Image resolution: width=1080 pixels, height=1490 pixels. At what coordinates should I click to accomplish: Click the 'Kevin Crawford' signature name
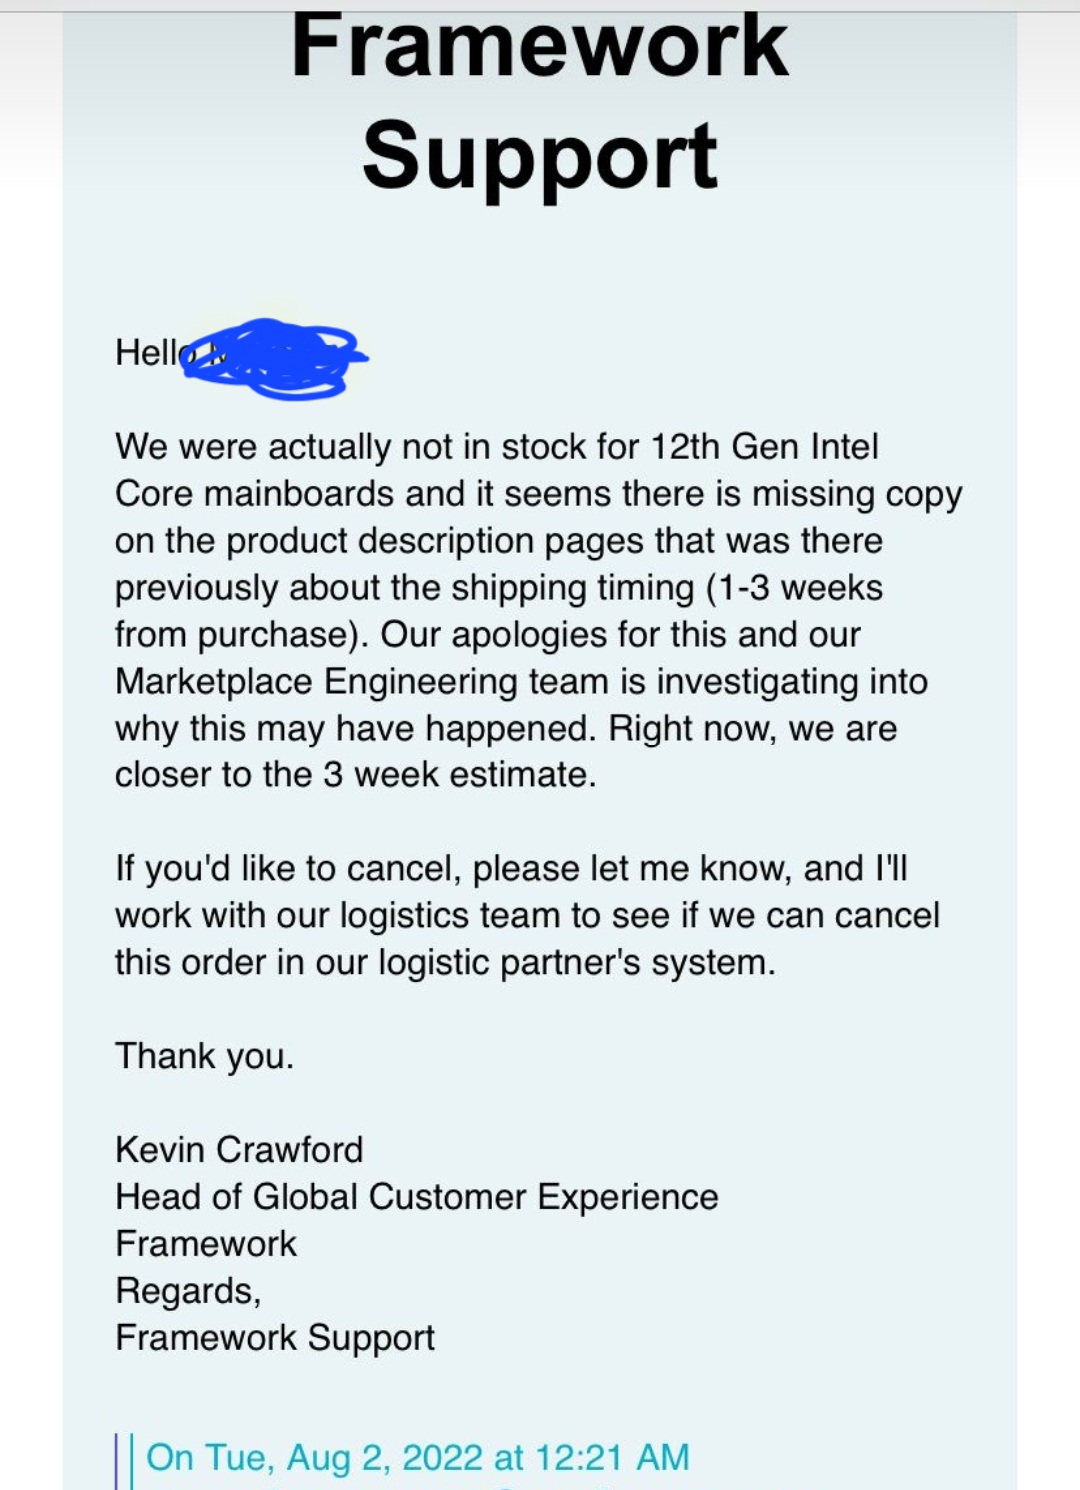click(239, 1149)
